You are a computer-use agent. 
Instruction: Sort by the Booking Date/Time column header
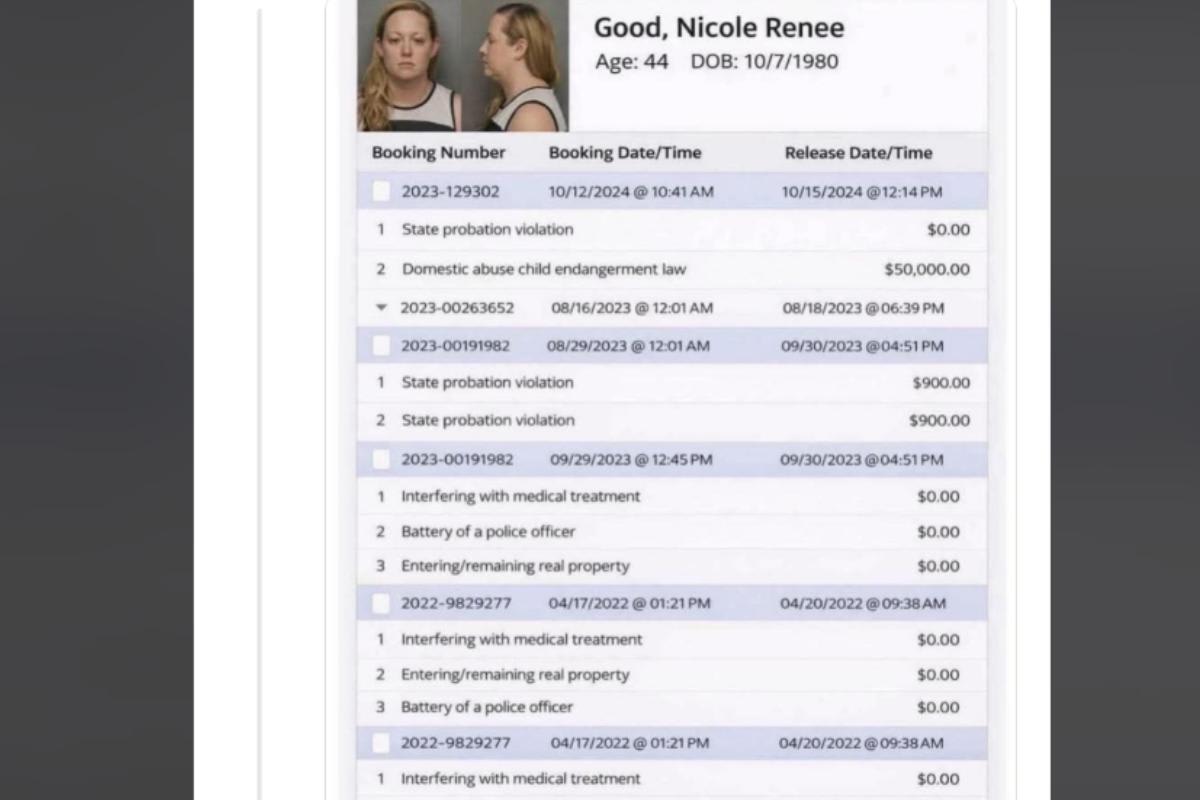(624, 152)
